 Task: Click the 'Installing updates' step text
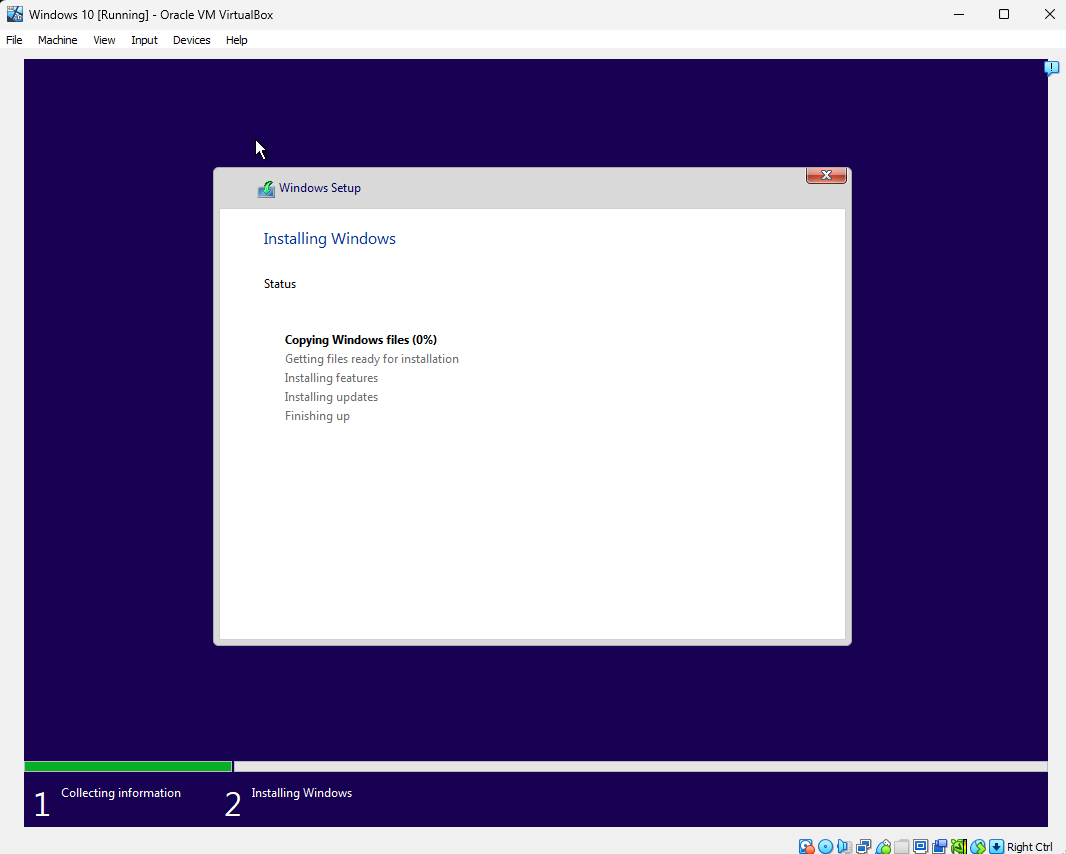coord(331,397)
